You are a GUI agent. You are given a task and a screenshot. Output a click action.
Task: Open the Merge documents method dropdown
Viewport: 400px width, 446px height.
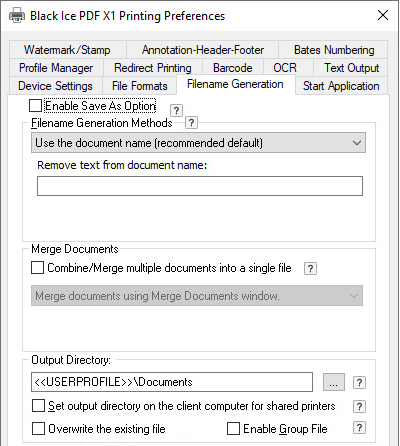[x=197, y=296]
